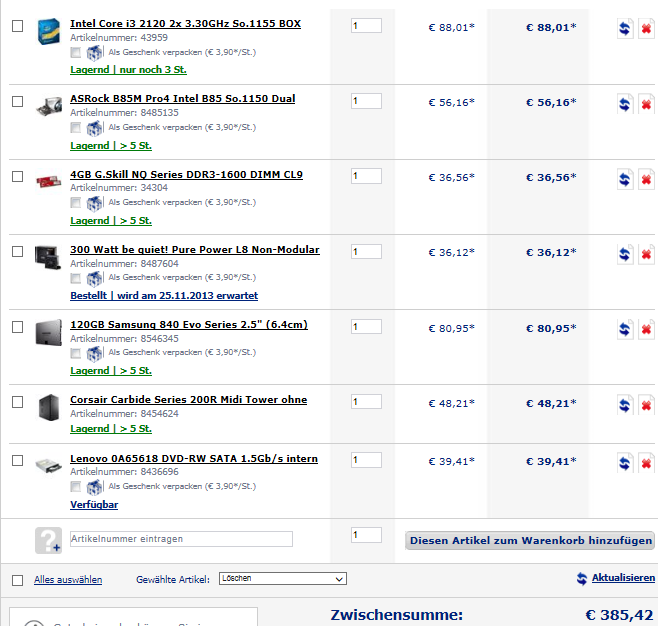Remove 300 Watt be quiet! from cart
658x626 pixels.
pos(646,254)
